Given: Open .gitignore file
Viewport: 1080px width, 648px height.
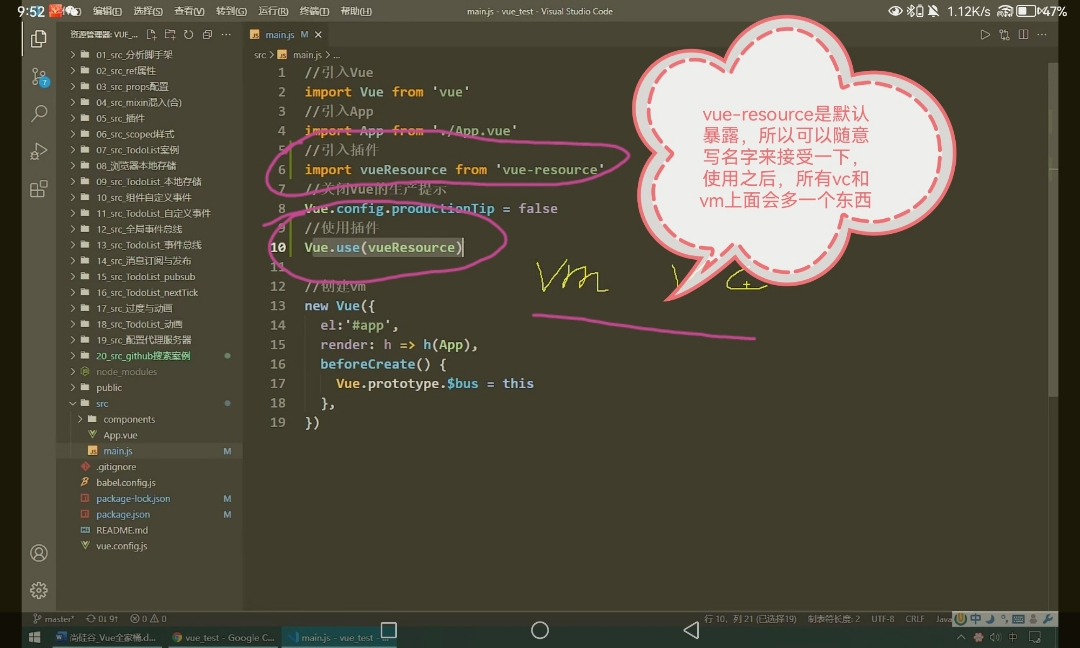Looking at the screenshot, I should point(149,466).
